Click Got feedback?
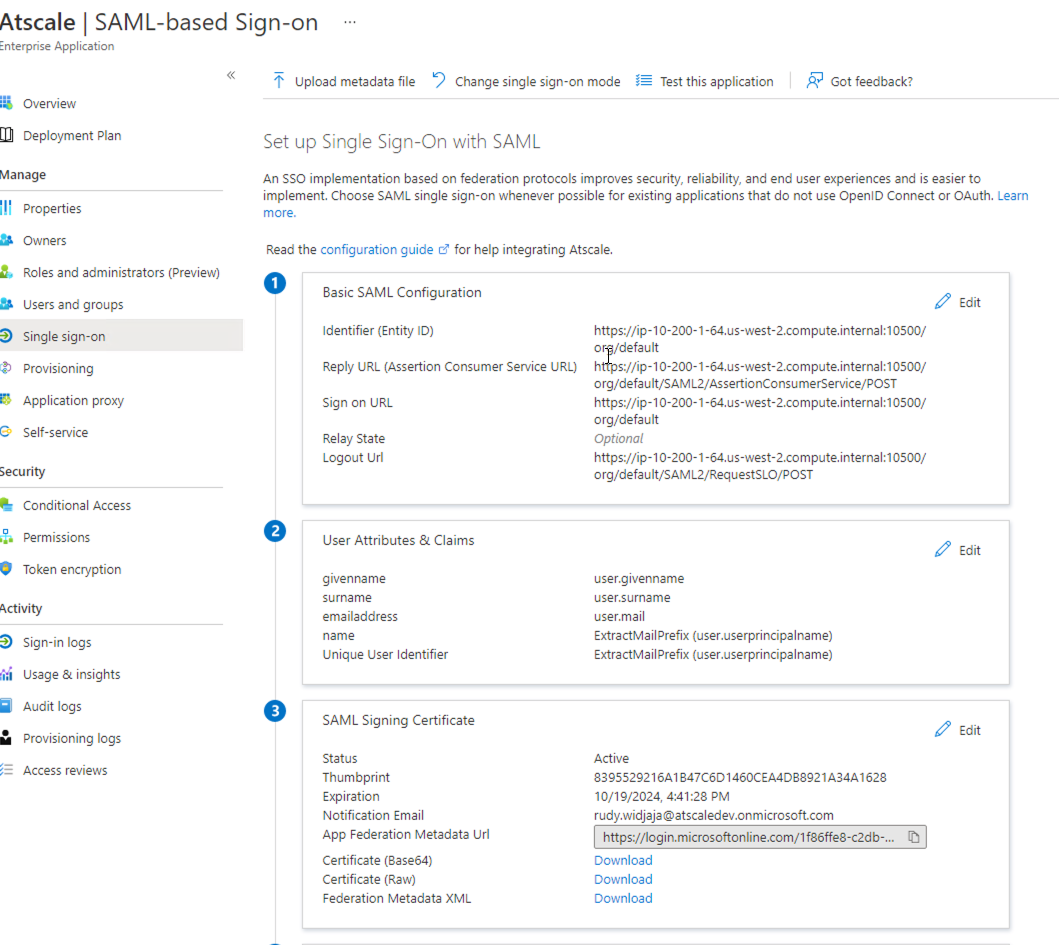The width and height of the screenshot is (1059, 945). [x=859, y=81]
